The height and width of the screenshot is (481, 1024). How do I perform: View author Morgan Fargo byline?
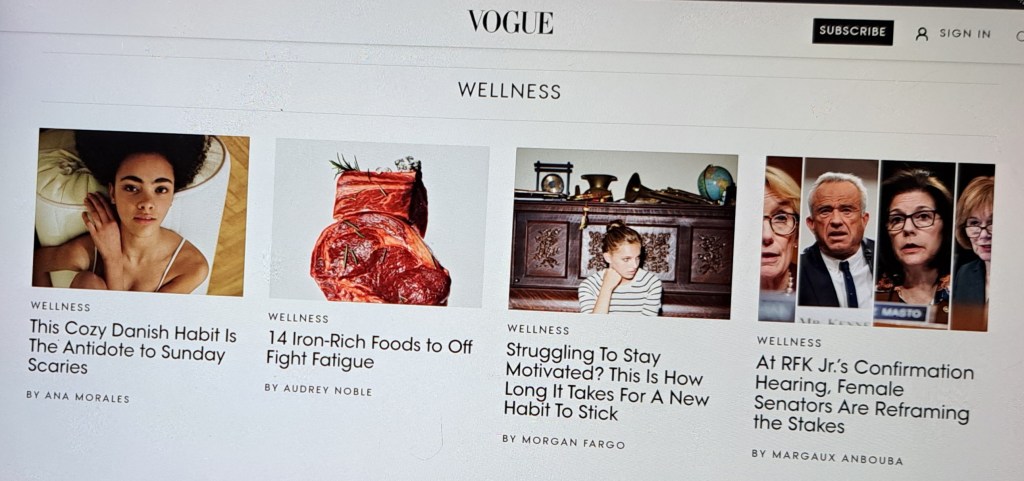coord(563,441)
